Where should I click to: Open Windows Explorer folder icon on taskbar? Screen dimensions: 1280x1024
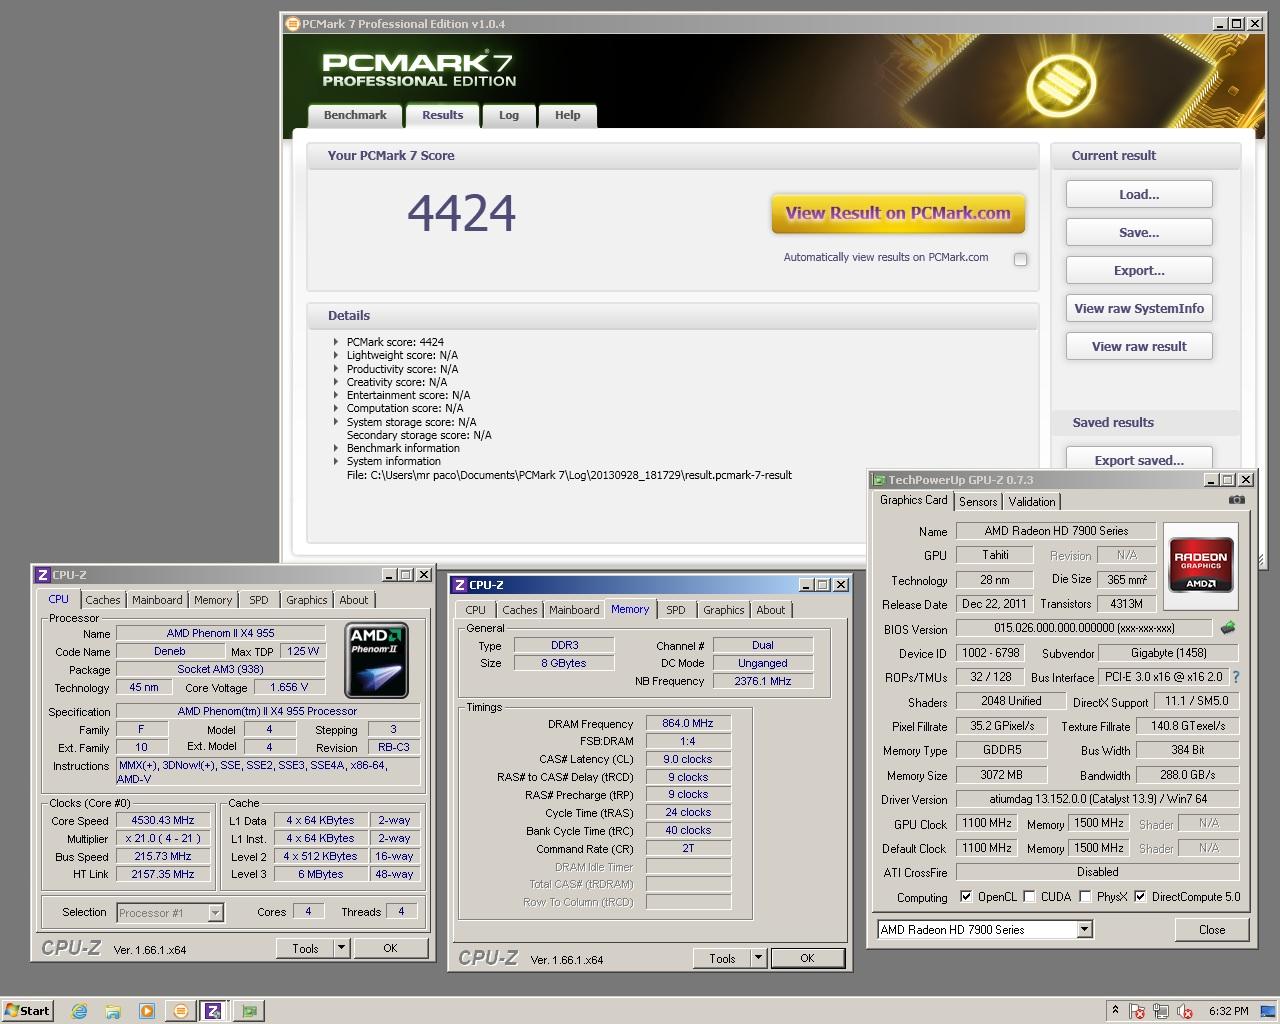point(113,1011)
